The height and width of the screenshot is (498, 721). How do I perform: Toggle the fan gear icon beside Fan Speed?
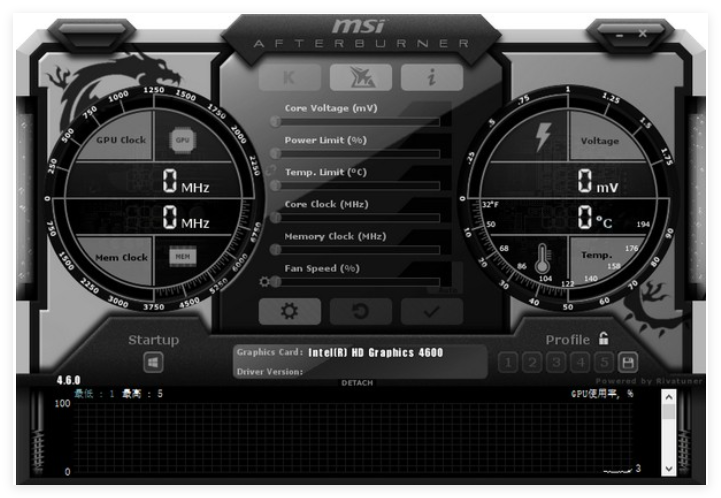(x=264, y=281)
